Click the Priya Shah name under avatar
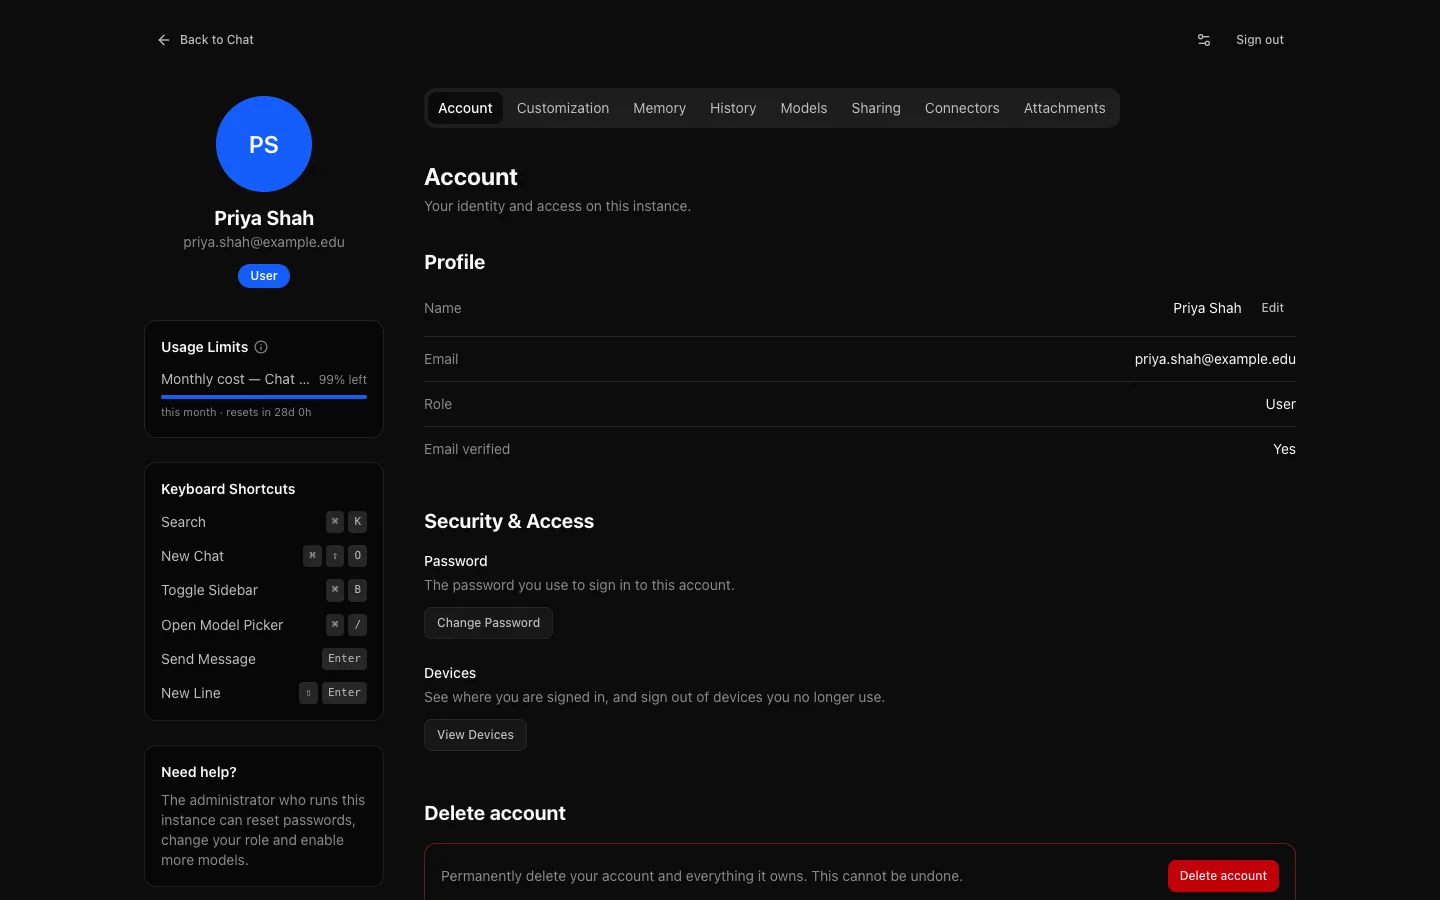This screenshot has height=900, width=1440. point(264,218)
